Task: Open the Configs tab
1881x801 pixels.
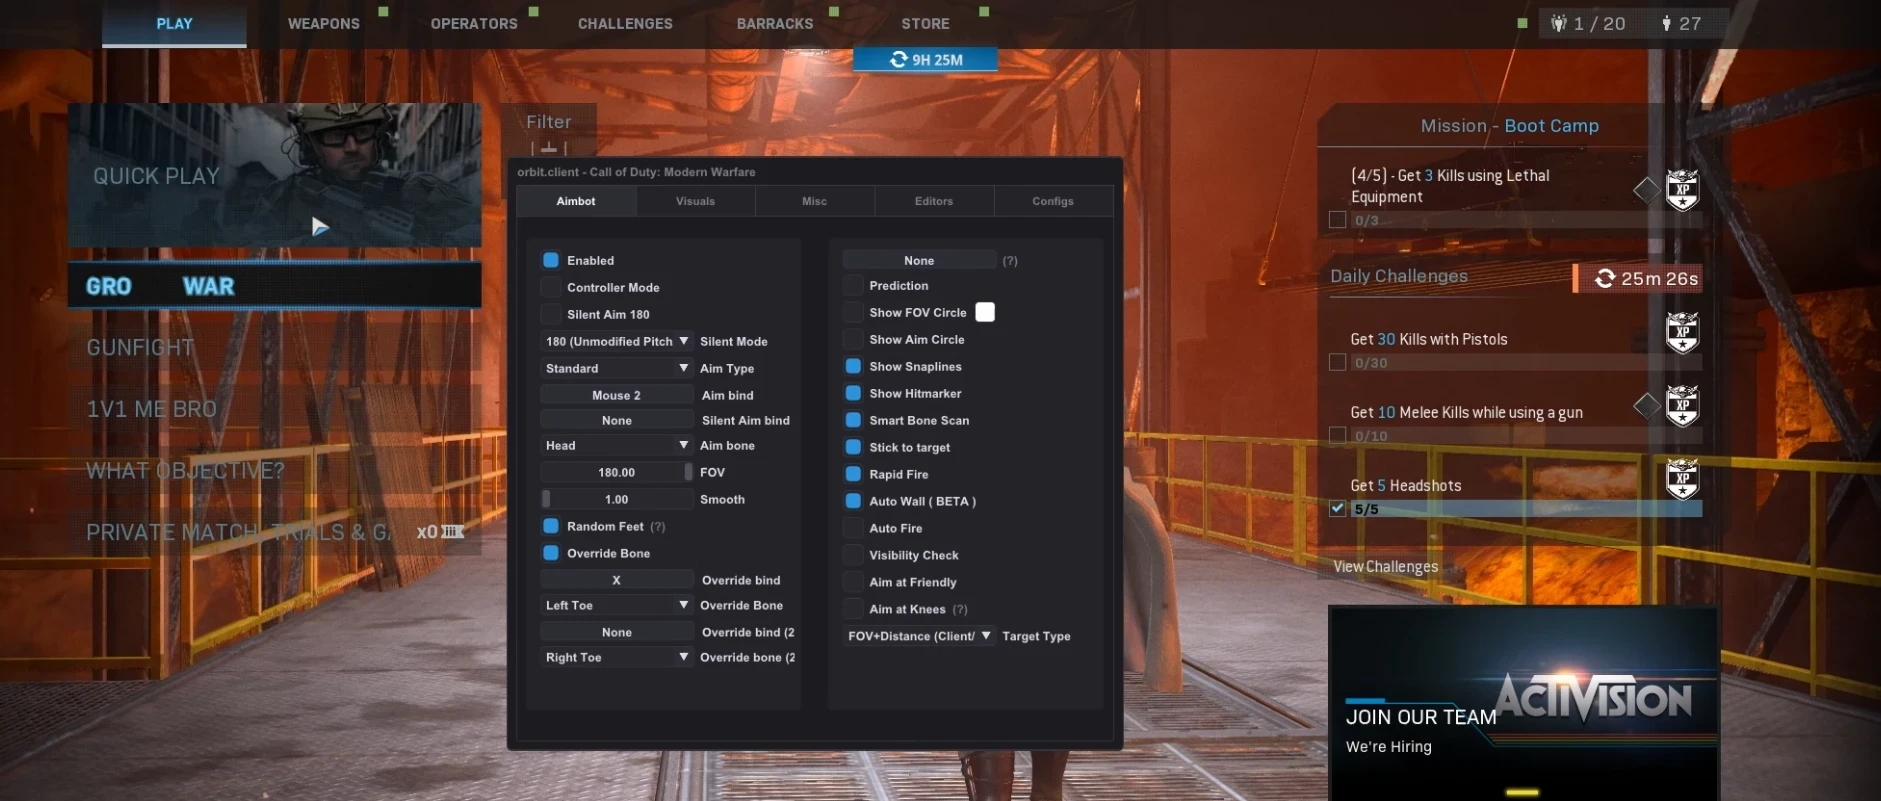Action: click(1053, 201)
